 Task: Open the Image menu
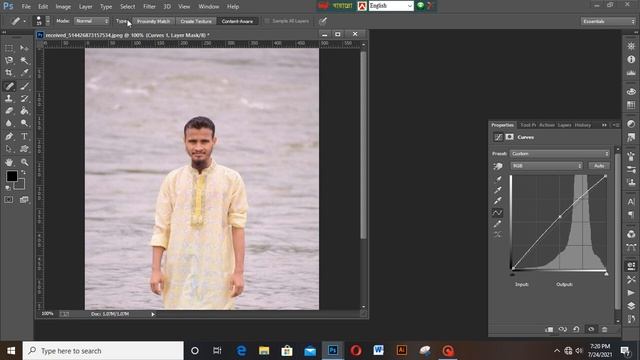(63, 7)
